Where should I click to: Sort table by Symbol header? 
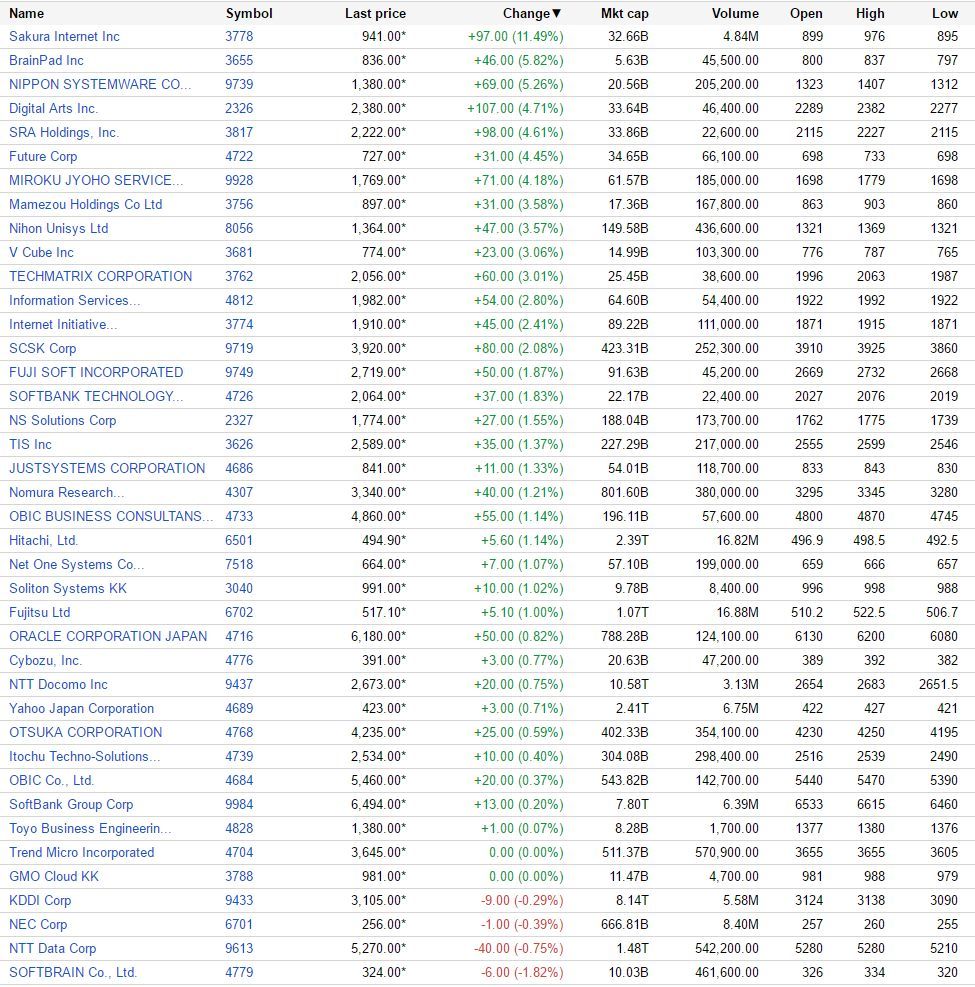coord(249,13)
